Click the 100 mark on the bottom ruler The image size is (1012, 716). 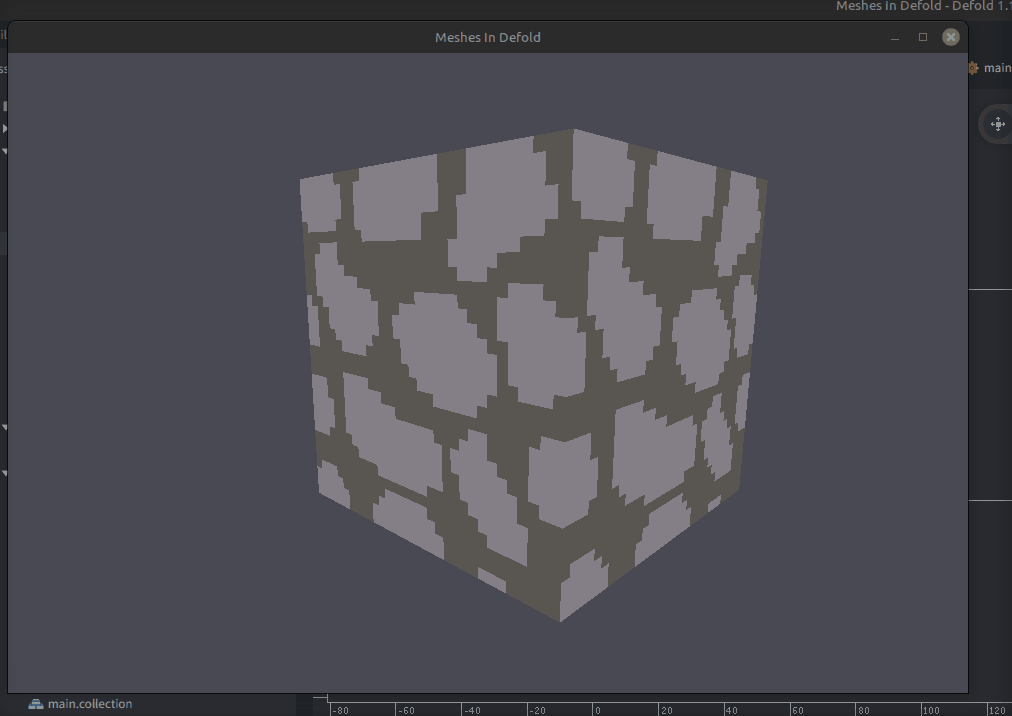pyautogui.click(x=930, y=710)
